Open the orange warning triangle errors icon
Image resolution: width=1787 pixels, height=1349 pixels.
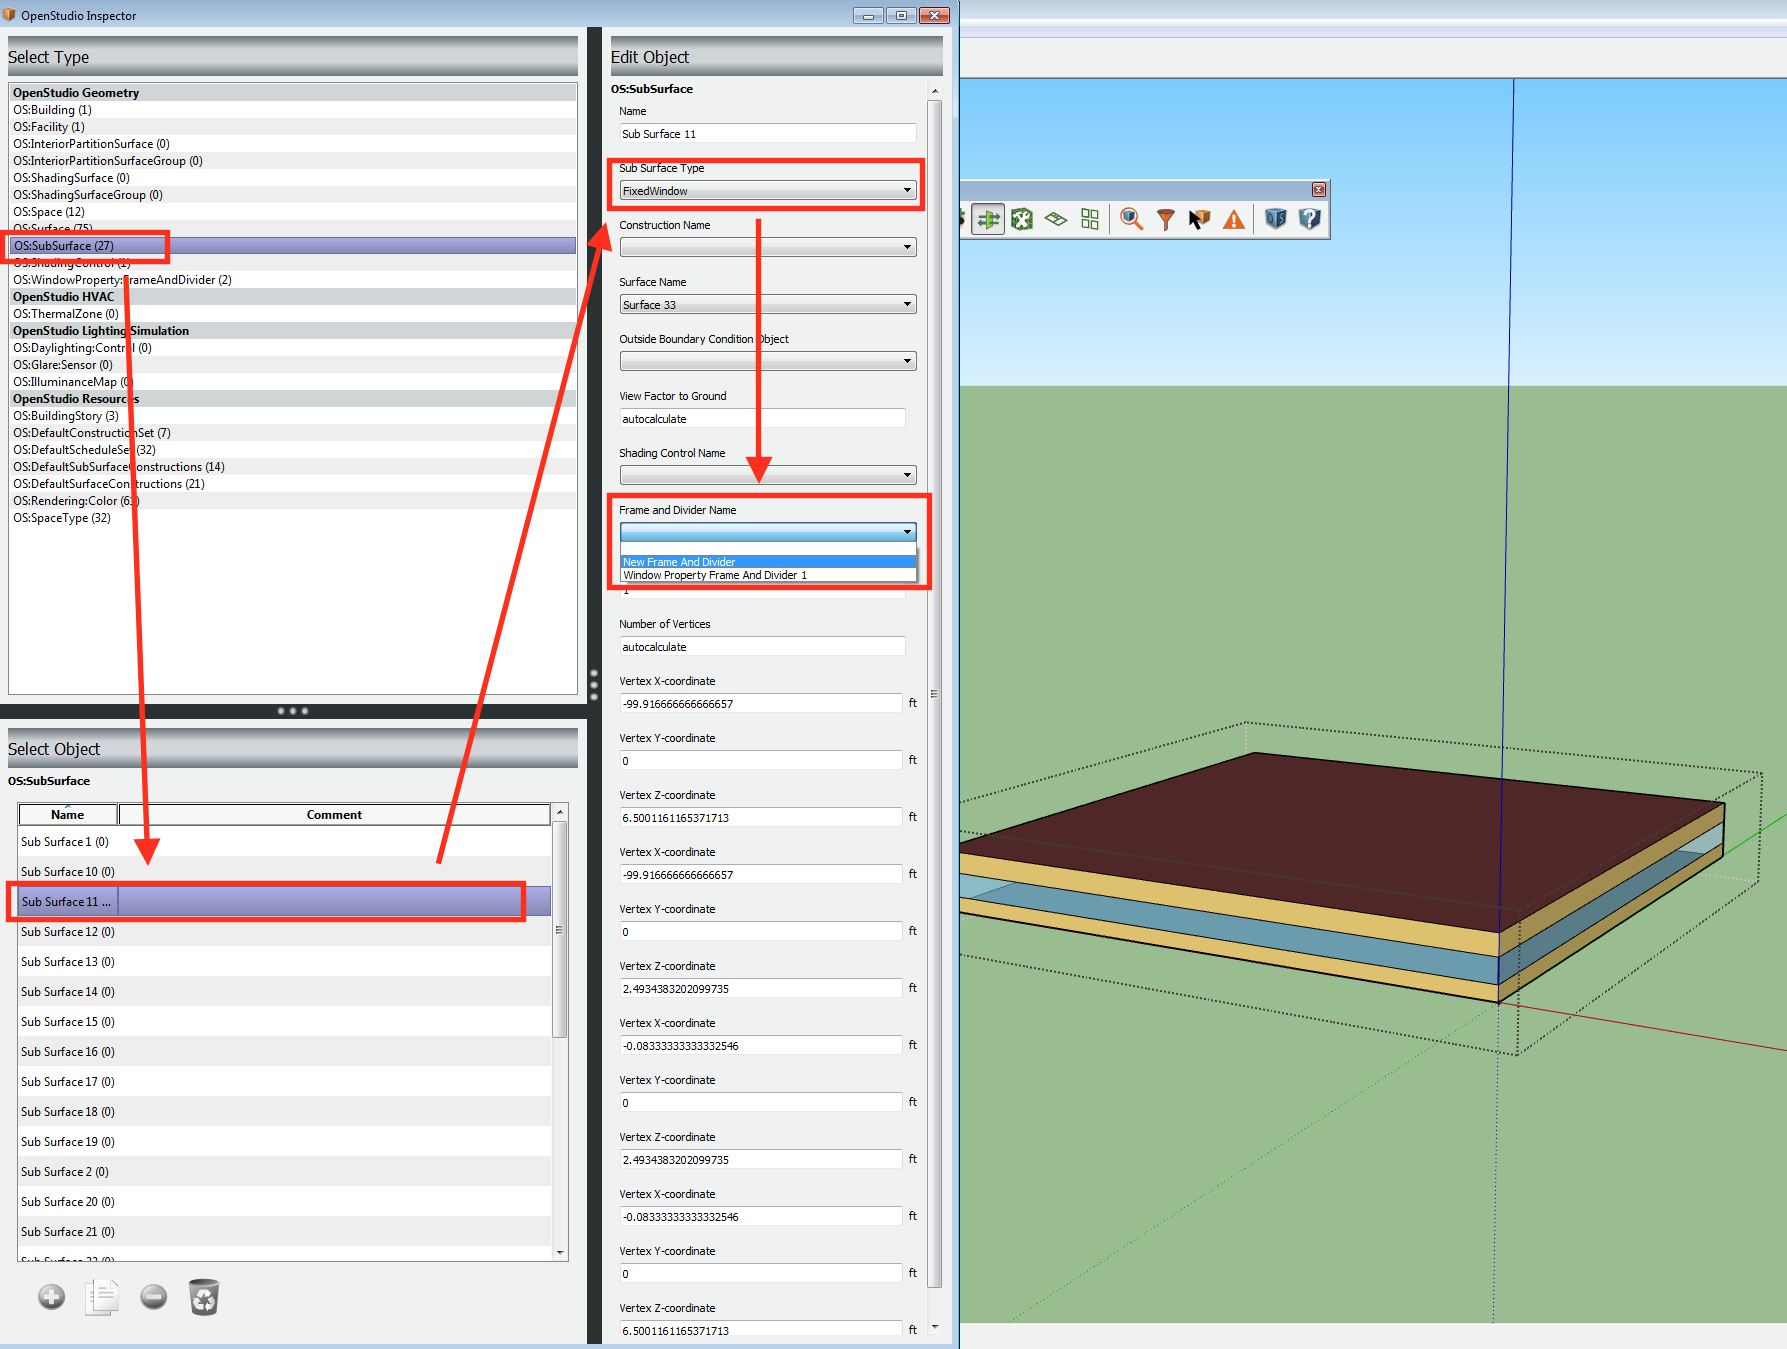(x=1234, y=219)
